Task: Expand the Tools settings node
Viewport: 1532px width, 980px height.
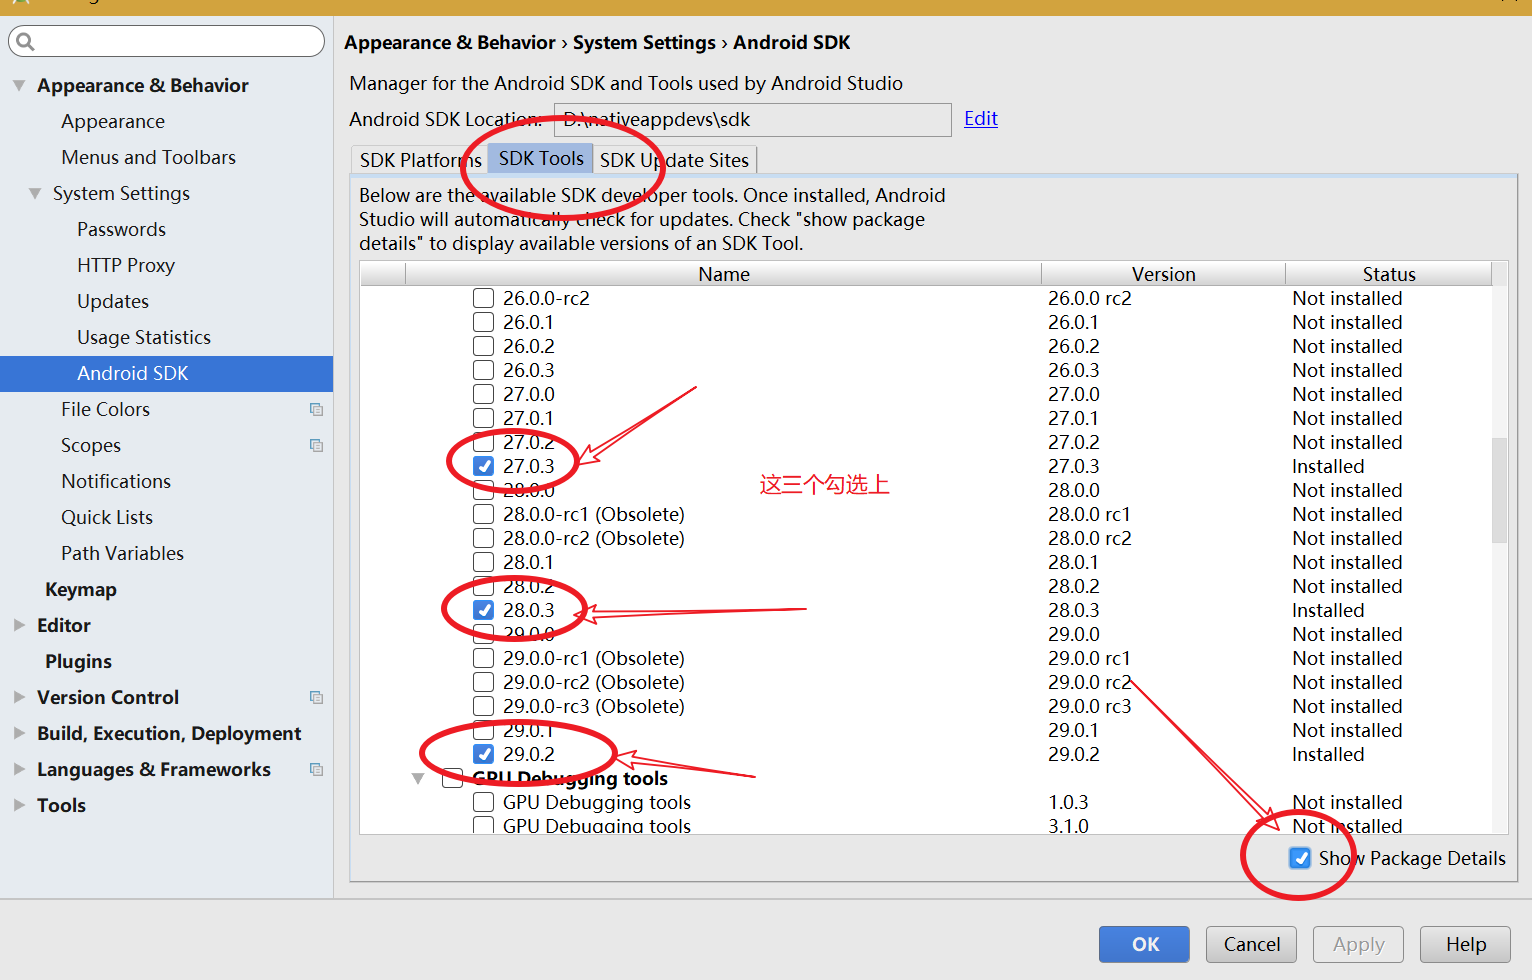Action: point(19,805)
